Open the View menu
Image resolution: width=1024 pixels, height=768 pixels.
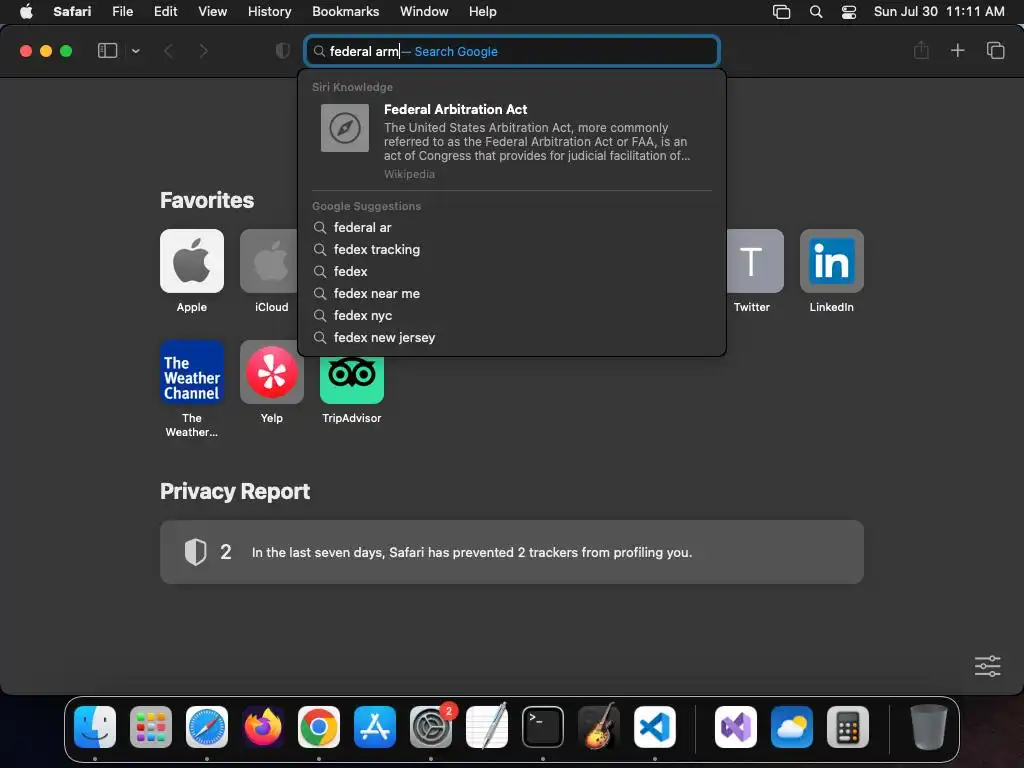click(x=212, y=12)
